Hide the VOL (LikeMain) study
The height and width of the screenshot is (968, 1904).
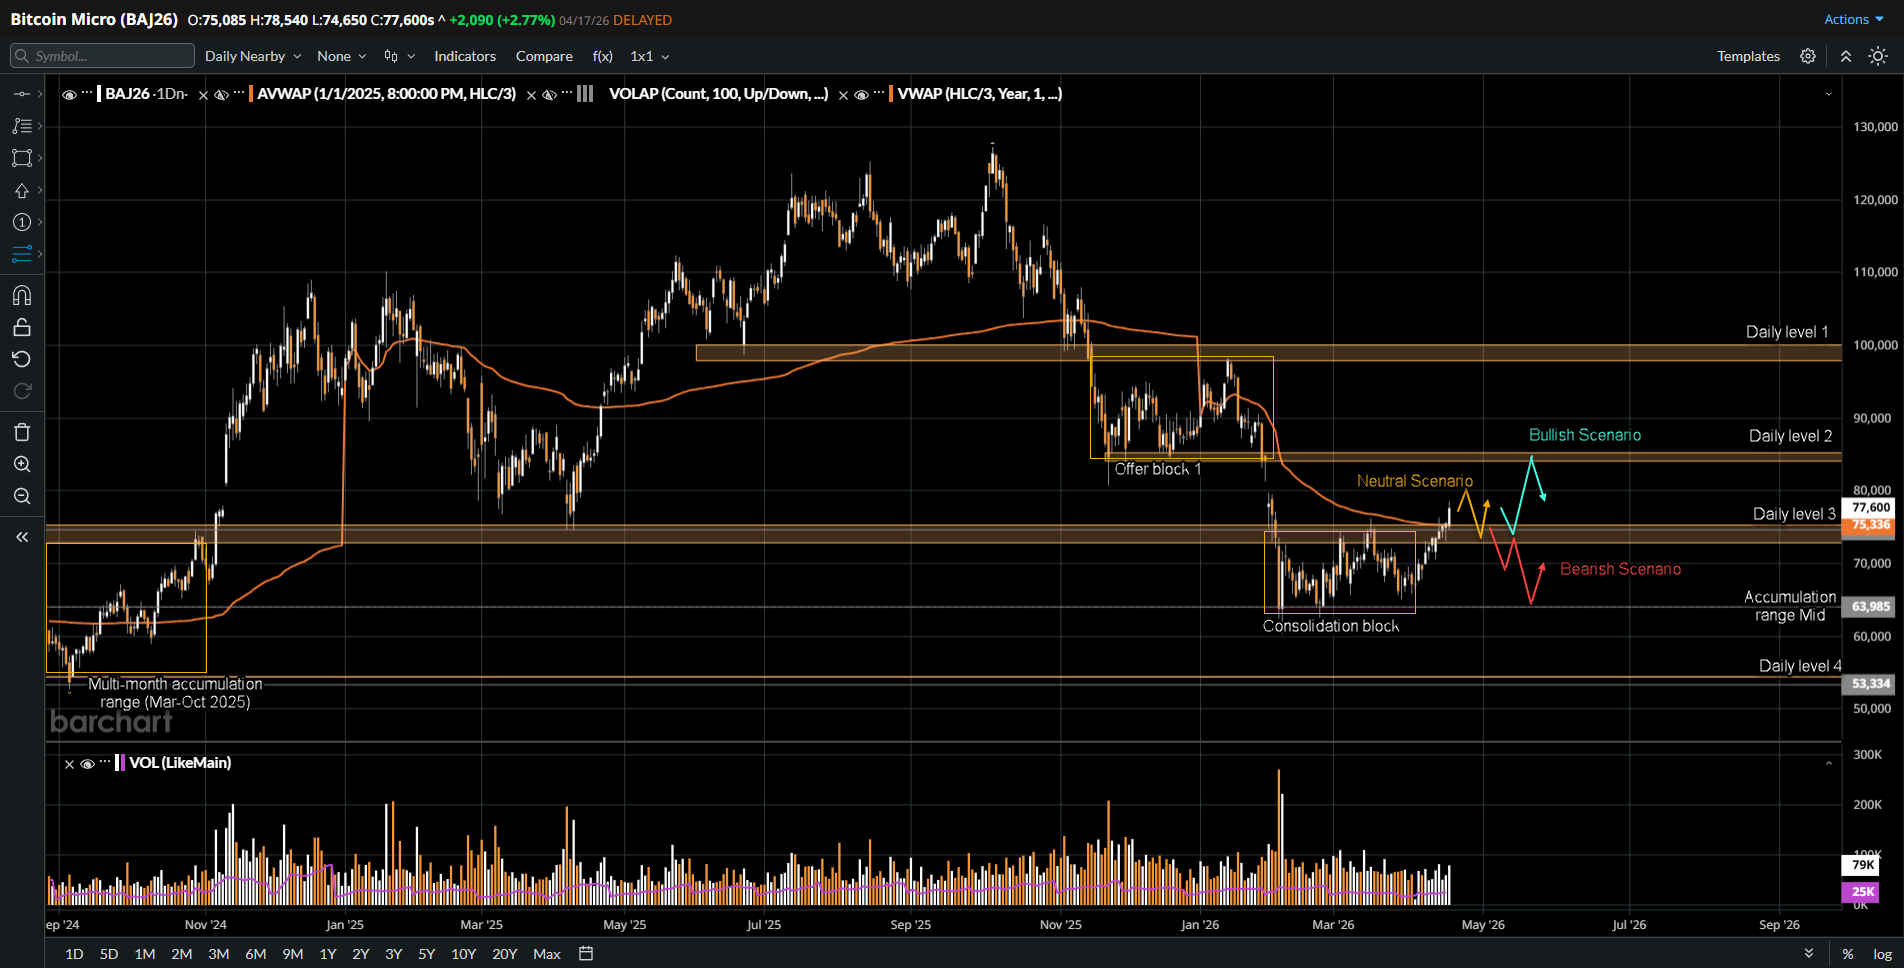[87, 763]
